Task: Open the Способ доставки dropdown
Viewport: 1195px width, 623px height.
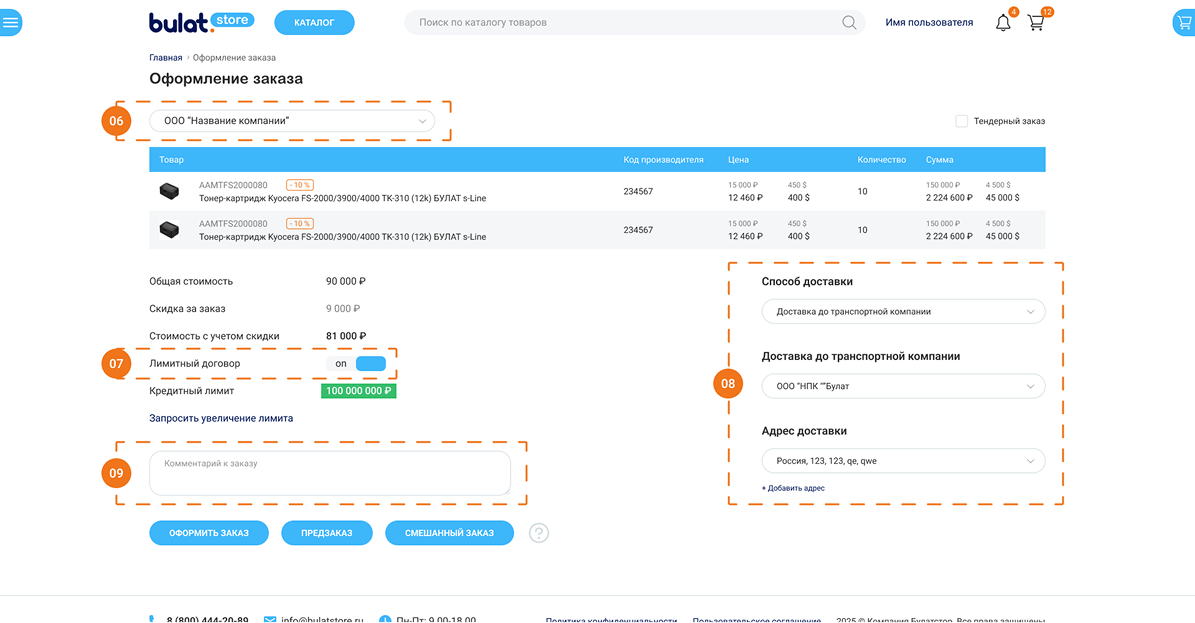Action: pyautogui.click(x=903, y=312)
